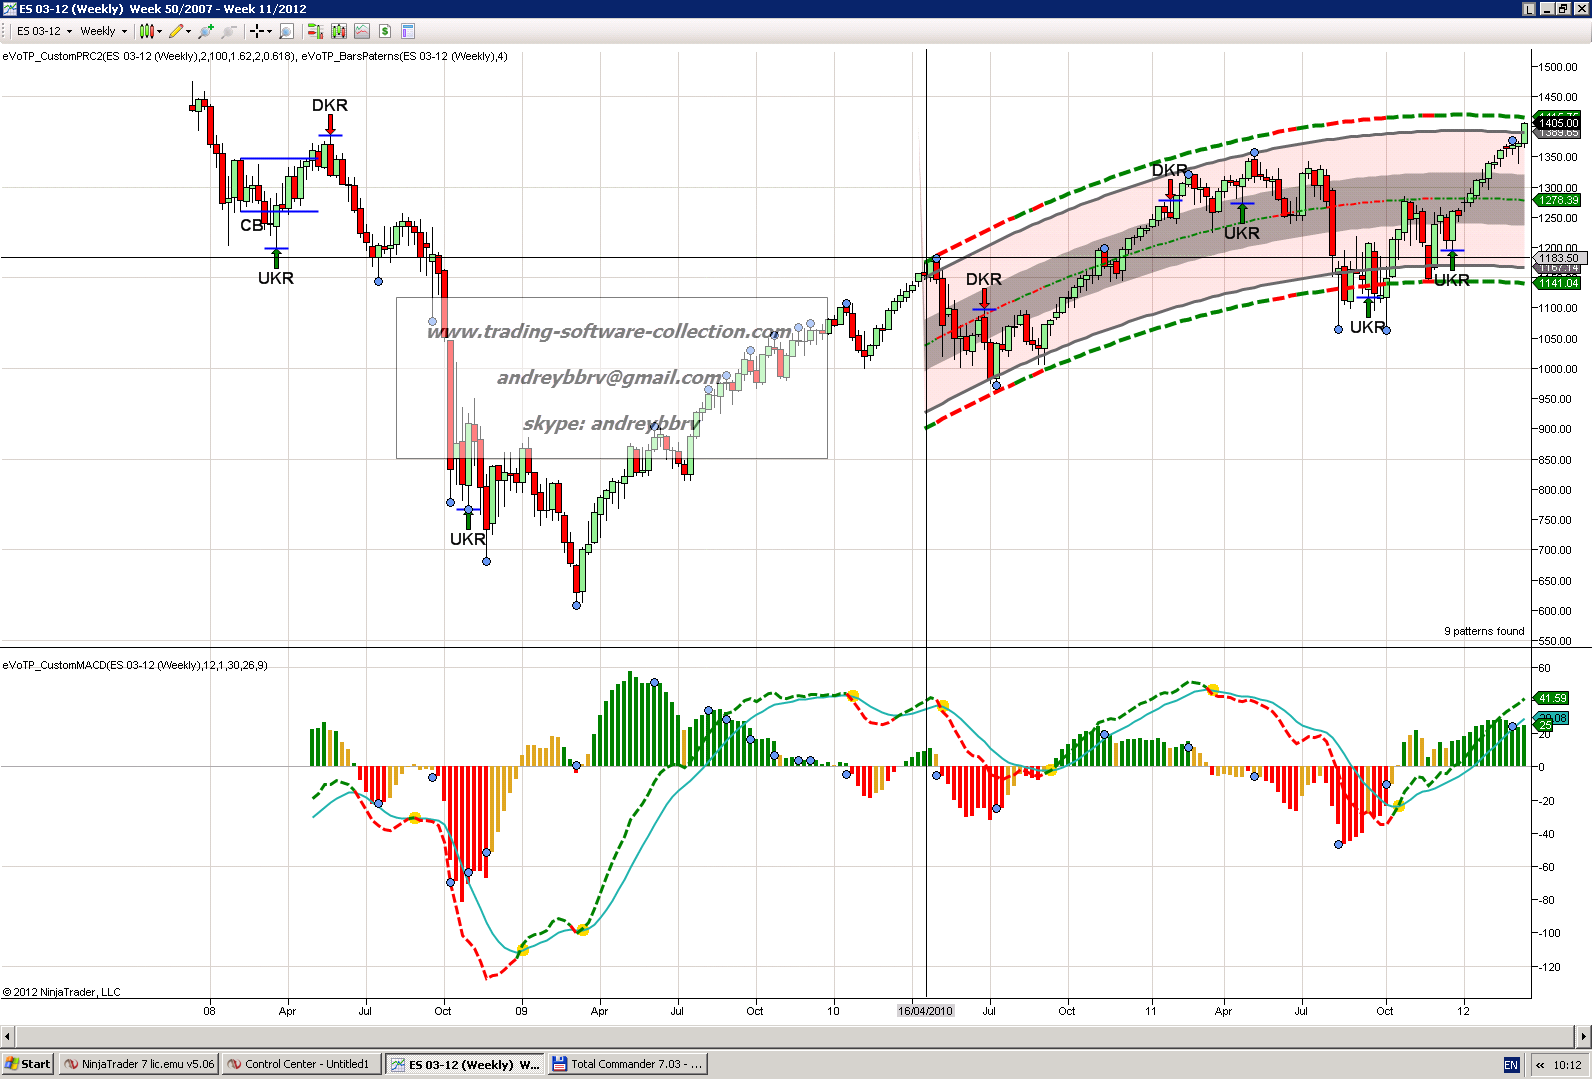This screenshot has height=1079, width=1592.
Task: Switch to Control Center - Untitled1 taskbar window
Action: tap(300, 1064)
